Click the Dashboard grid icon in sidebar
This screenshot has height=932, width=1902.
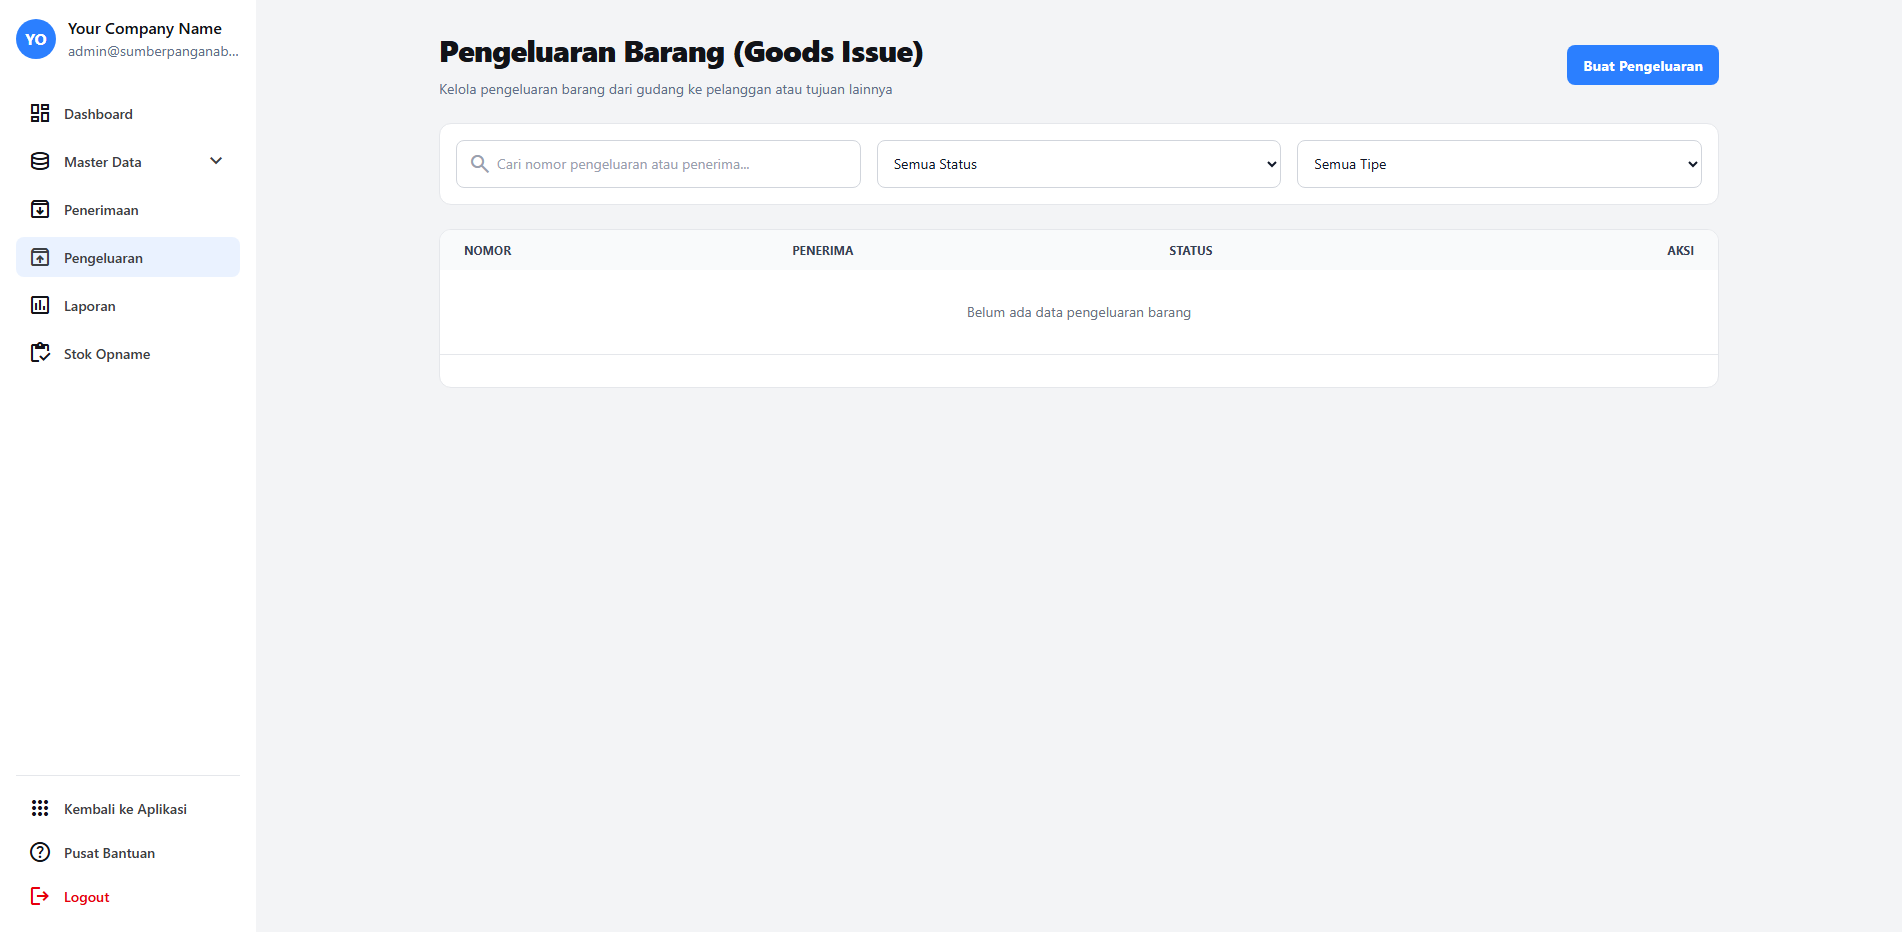tap(40, 113)
